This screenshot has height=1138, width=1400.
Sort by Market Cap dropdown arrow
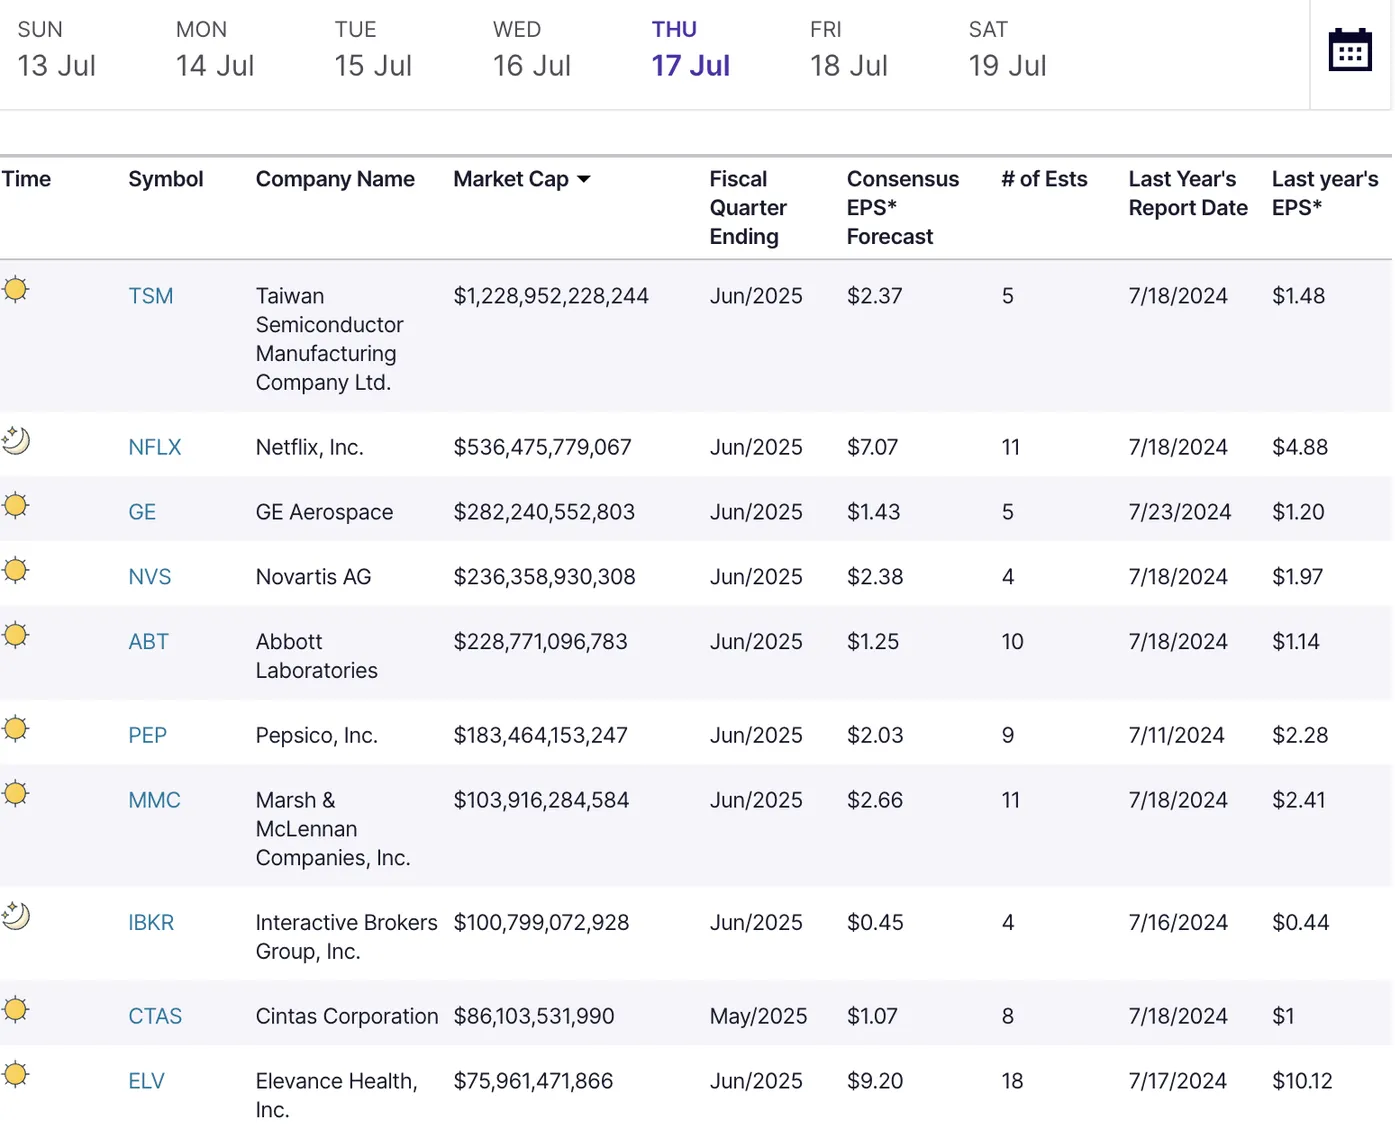(x=584, y=180)
